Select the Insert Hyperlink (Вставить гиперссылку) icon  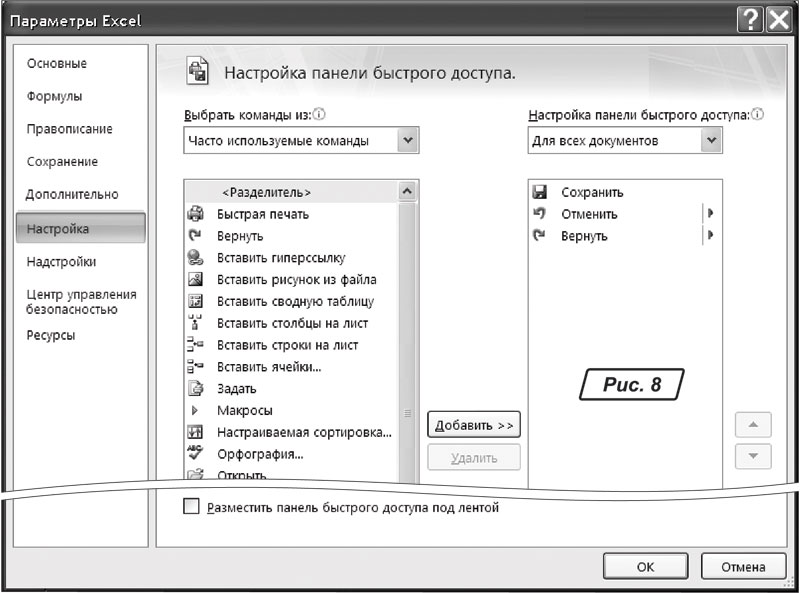click(196, 258)
